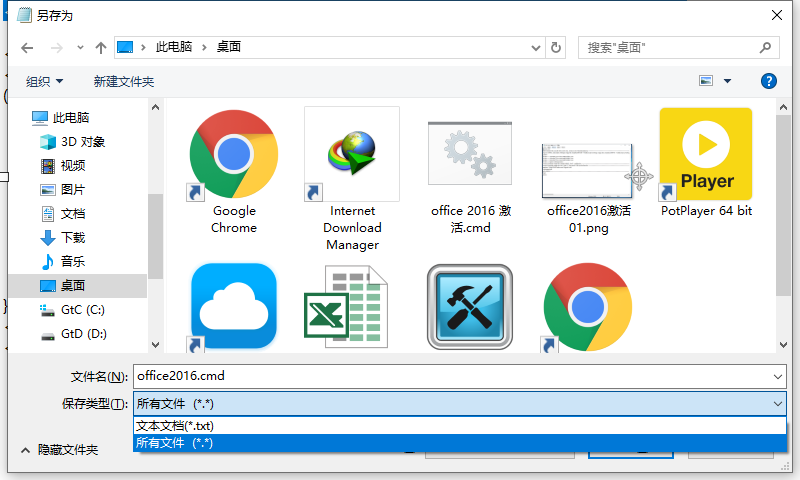Viewport: 800px width, 480px height.
Task: Open GtC (C:) drive in sidebar
Action: point(82,310)
